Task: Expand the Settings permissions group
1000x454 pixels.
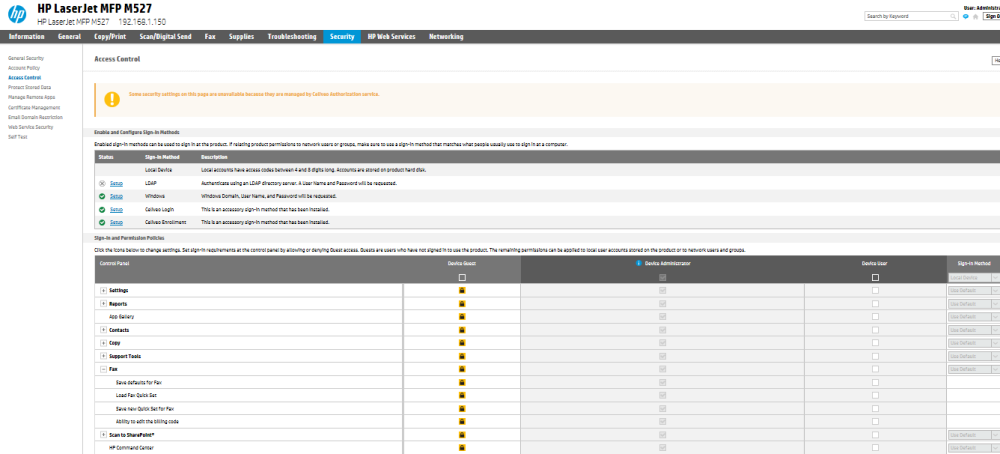Action: (103, 290)
